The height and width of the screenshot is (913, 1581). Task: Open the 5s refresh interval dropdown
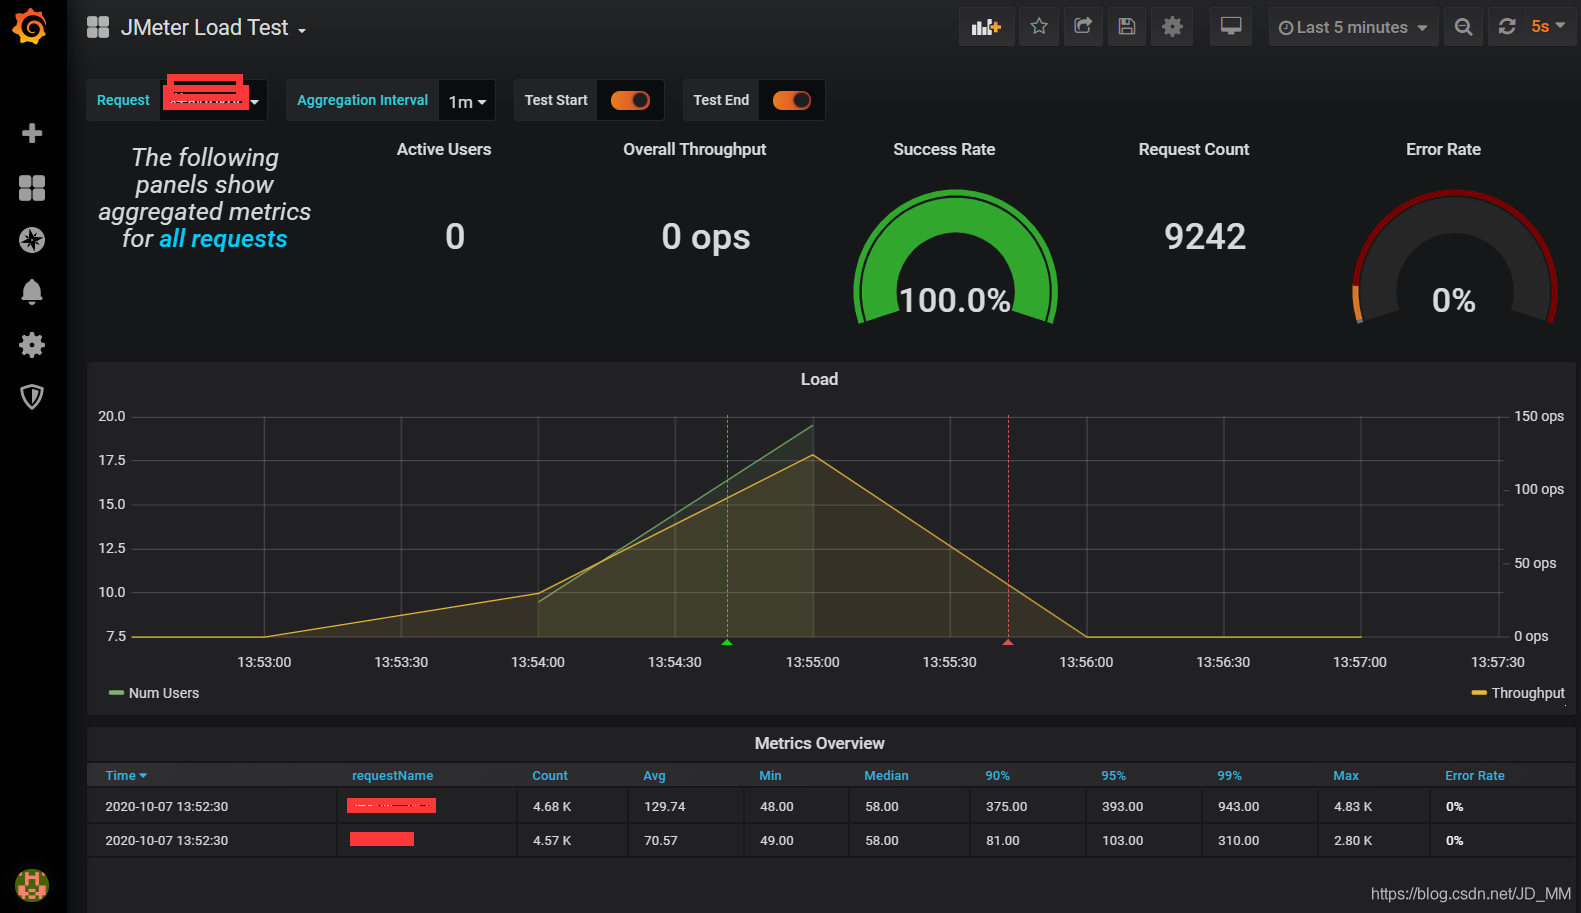[1549, 27]
